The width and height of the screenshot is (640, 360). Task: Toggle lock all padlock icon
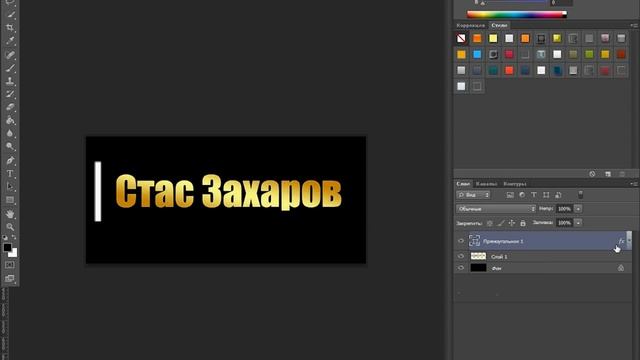pos(523,223)
